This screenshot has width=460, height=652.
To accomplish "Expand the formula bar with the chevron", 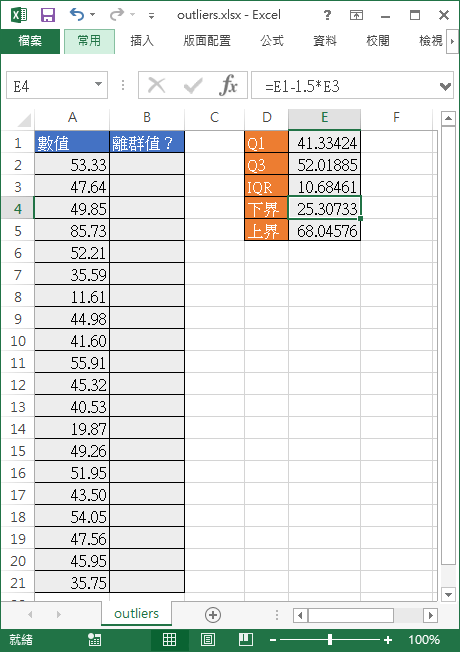I will click(x=445, y=86).
